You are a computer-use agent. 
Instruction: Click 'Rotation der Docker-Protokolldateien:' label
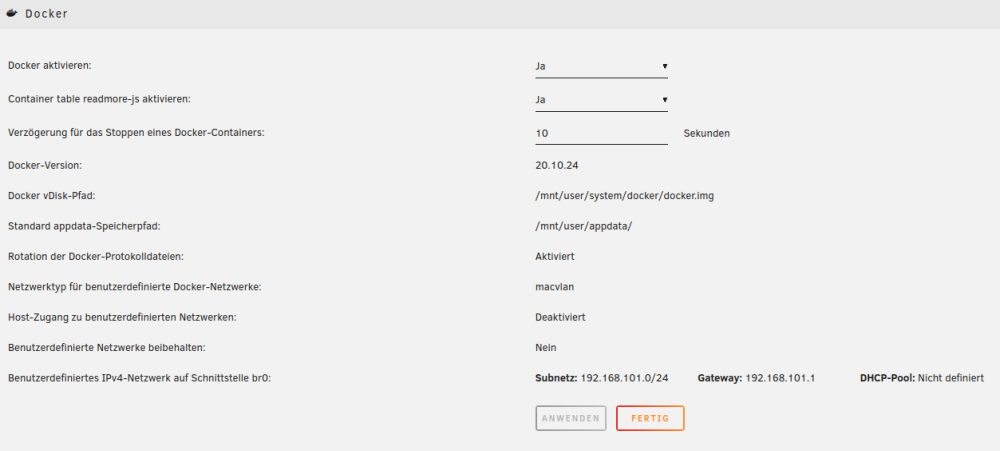(96, 256)
